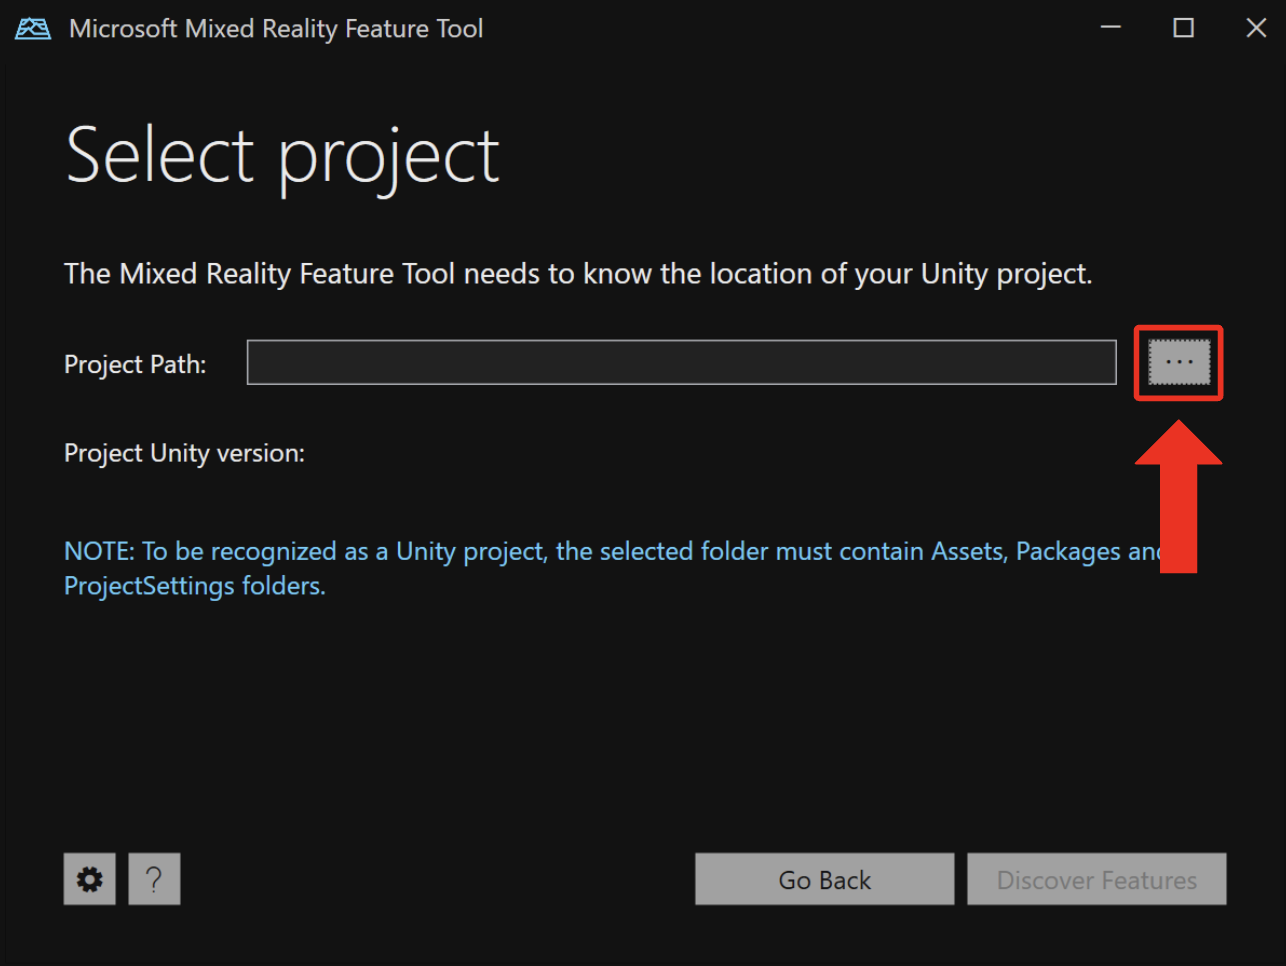Click the sentence about Unity project location
1286x966 pixels.
(x=578, y=274)
